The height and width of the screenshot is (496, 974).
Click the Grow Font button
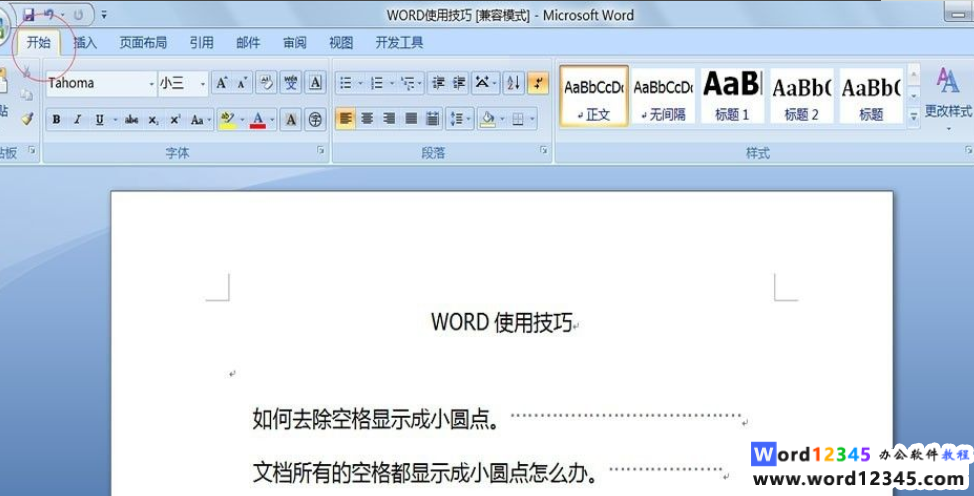221,83
